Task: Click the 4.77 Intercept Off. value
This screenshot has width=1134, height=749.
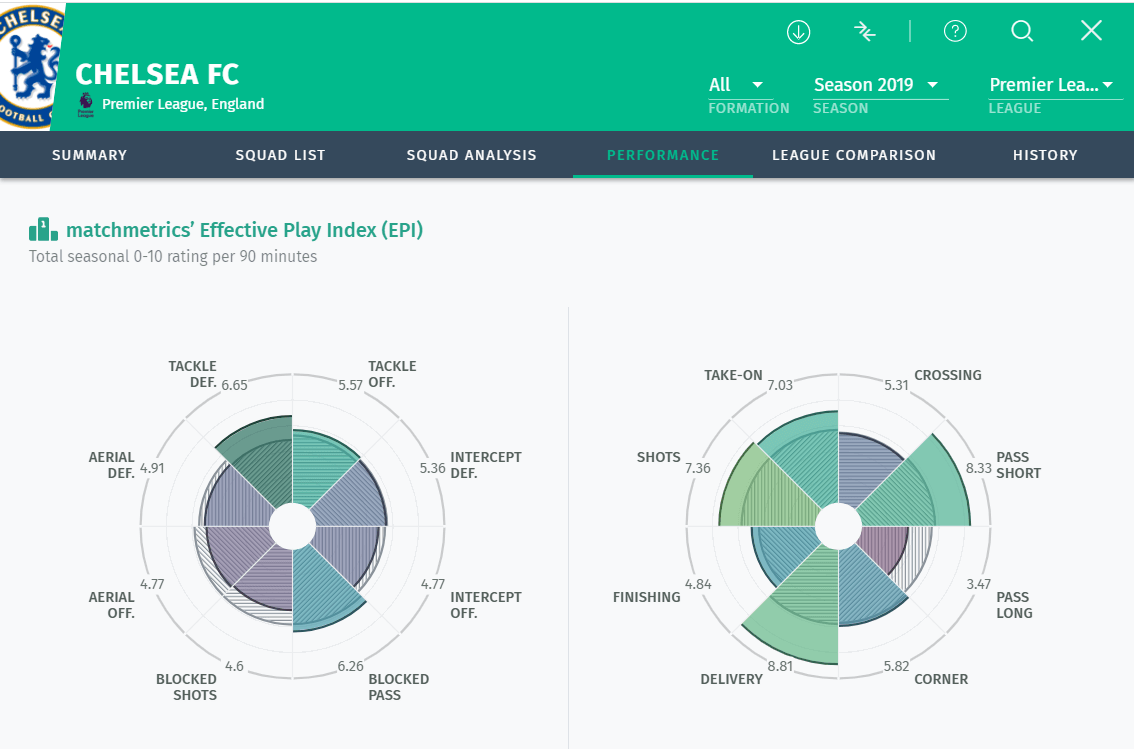Action: click(x=432, y=584)
